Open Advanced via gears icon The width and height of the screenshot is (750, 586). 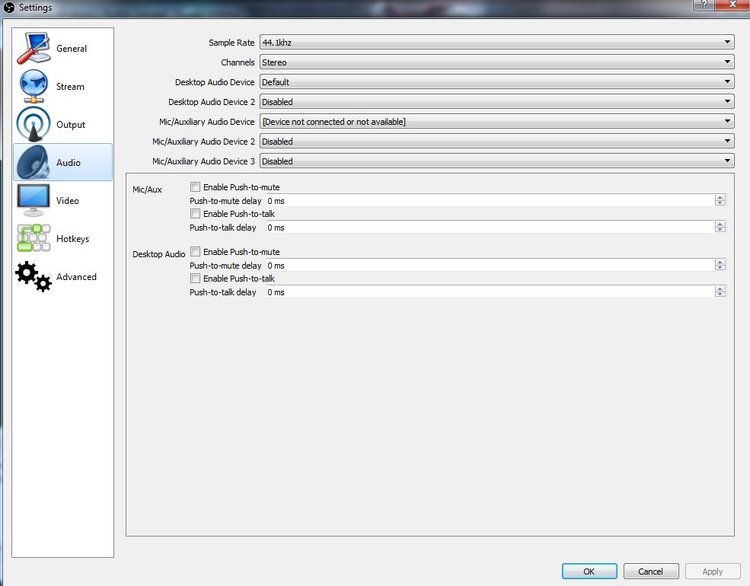tap(33, 276)
